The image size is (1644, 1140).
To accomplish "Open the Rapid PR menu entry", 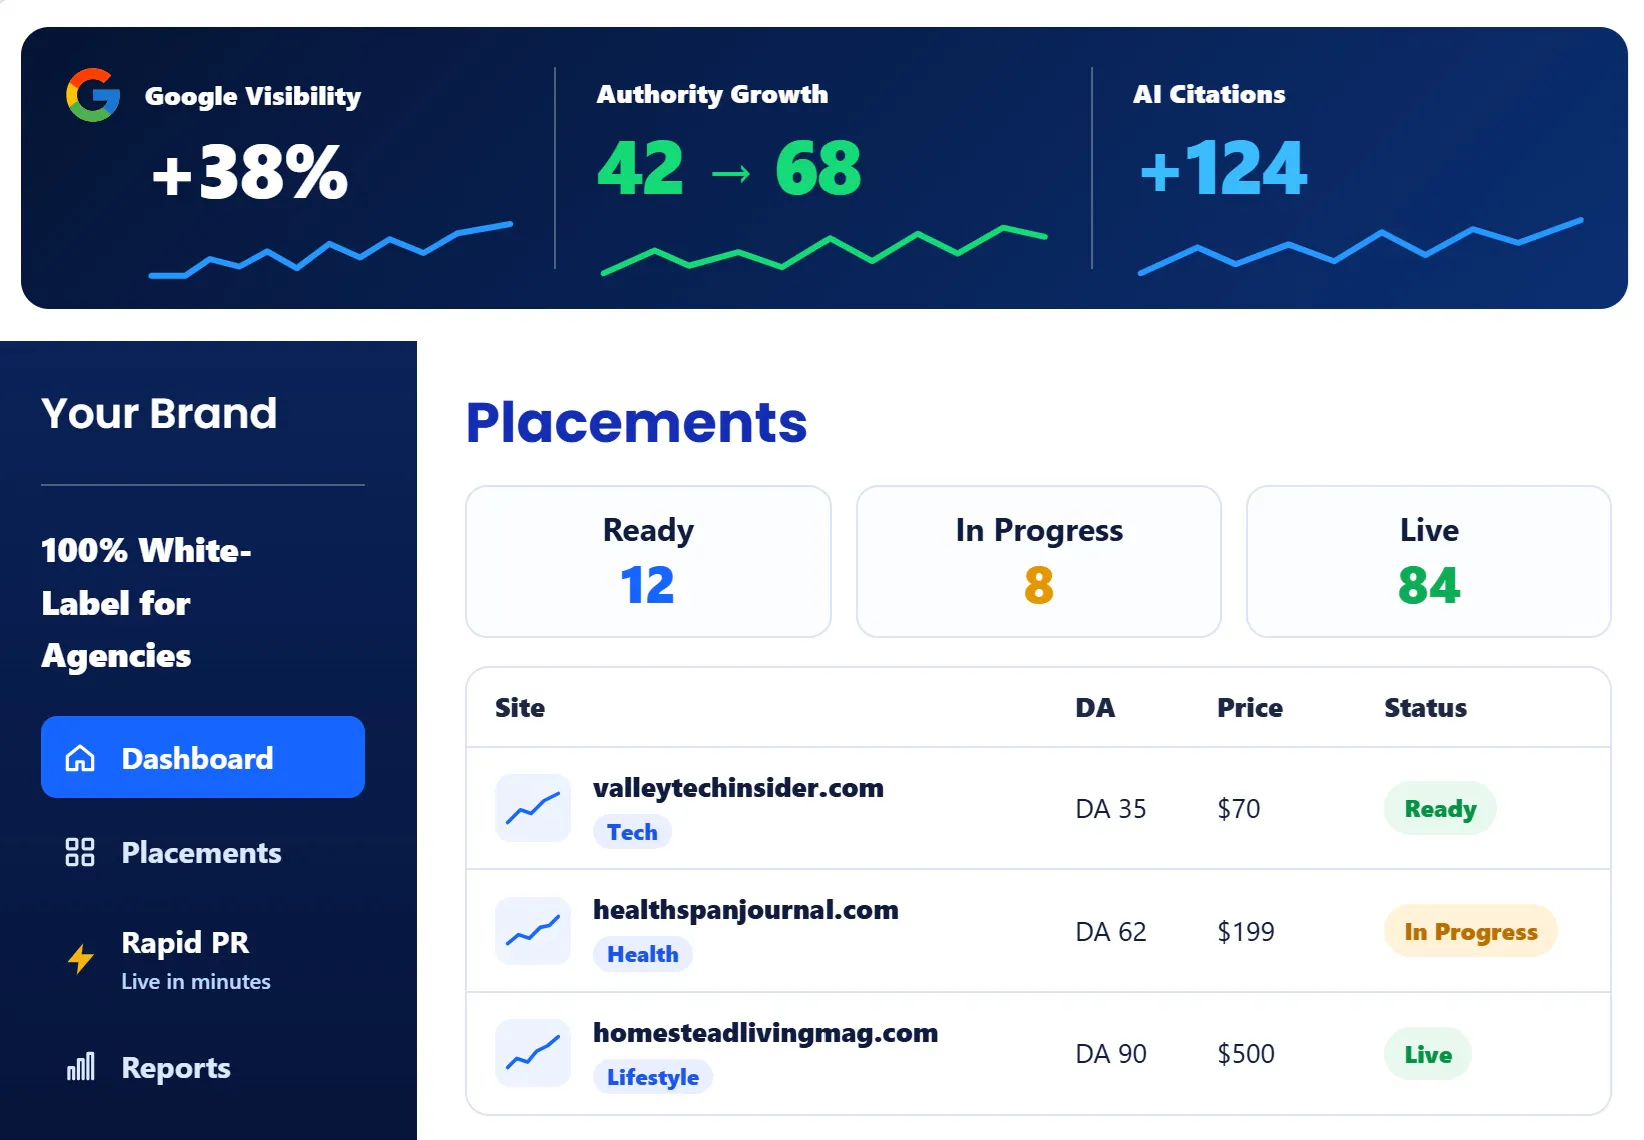I will coord(203,959).
